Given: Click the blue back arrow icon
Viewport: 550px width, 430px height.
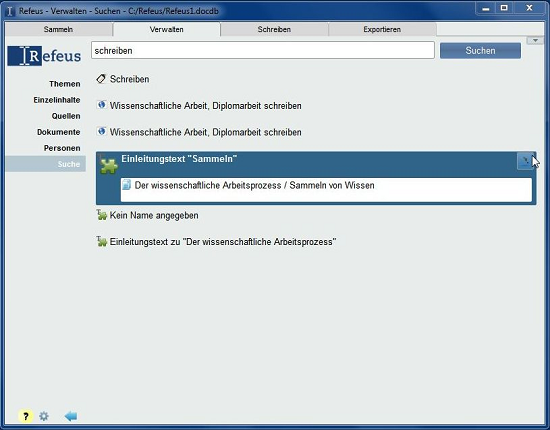Looking at the screenshot, I should coord(71,416).
